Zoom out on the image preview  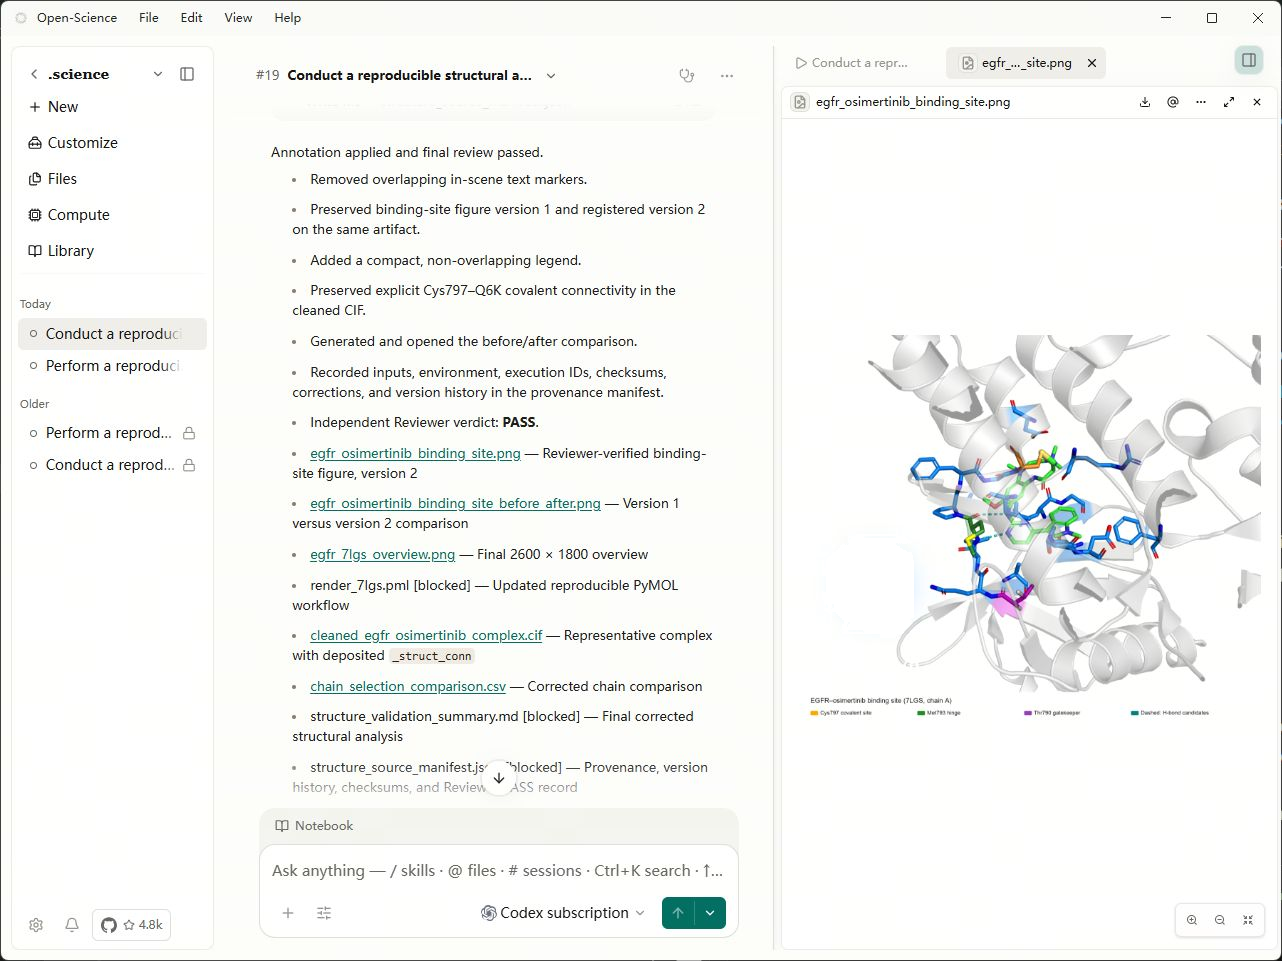tap(1220, 920)
